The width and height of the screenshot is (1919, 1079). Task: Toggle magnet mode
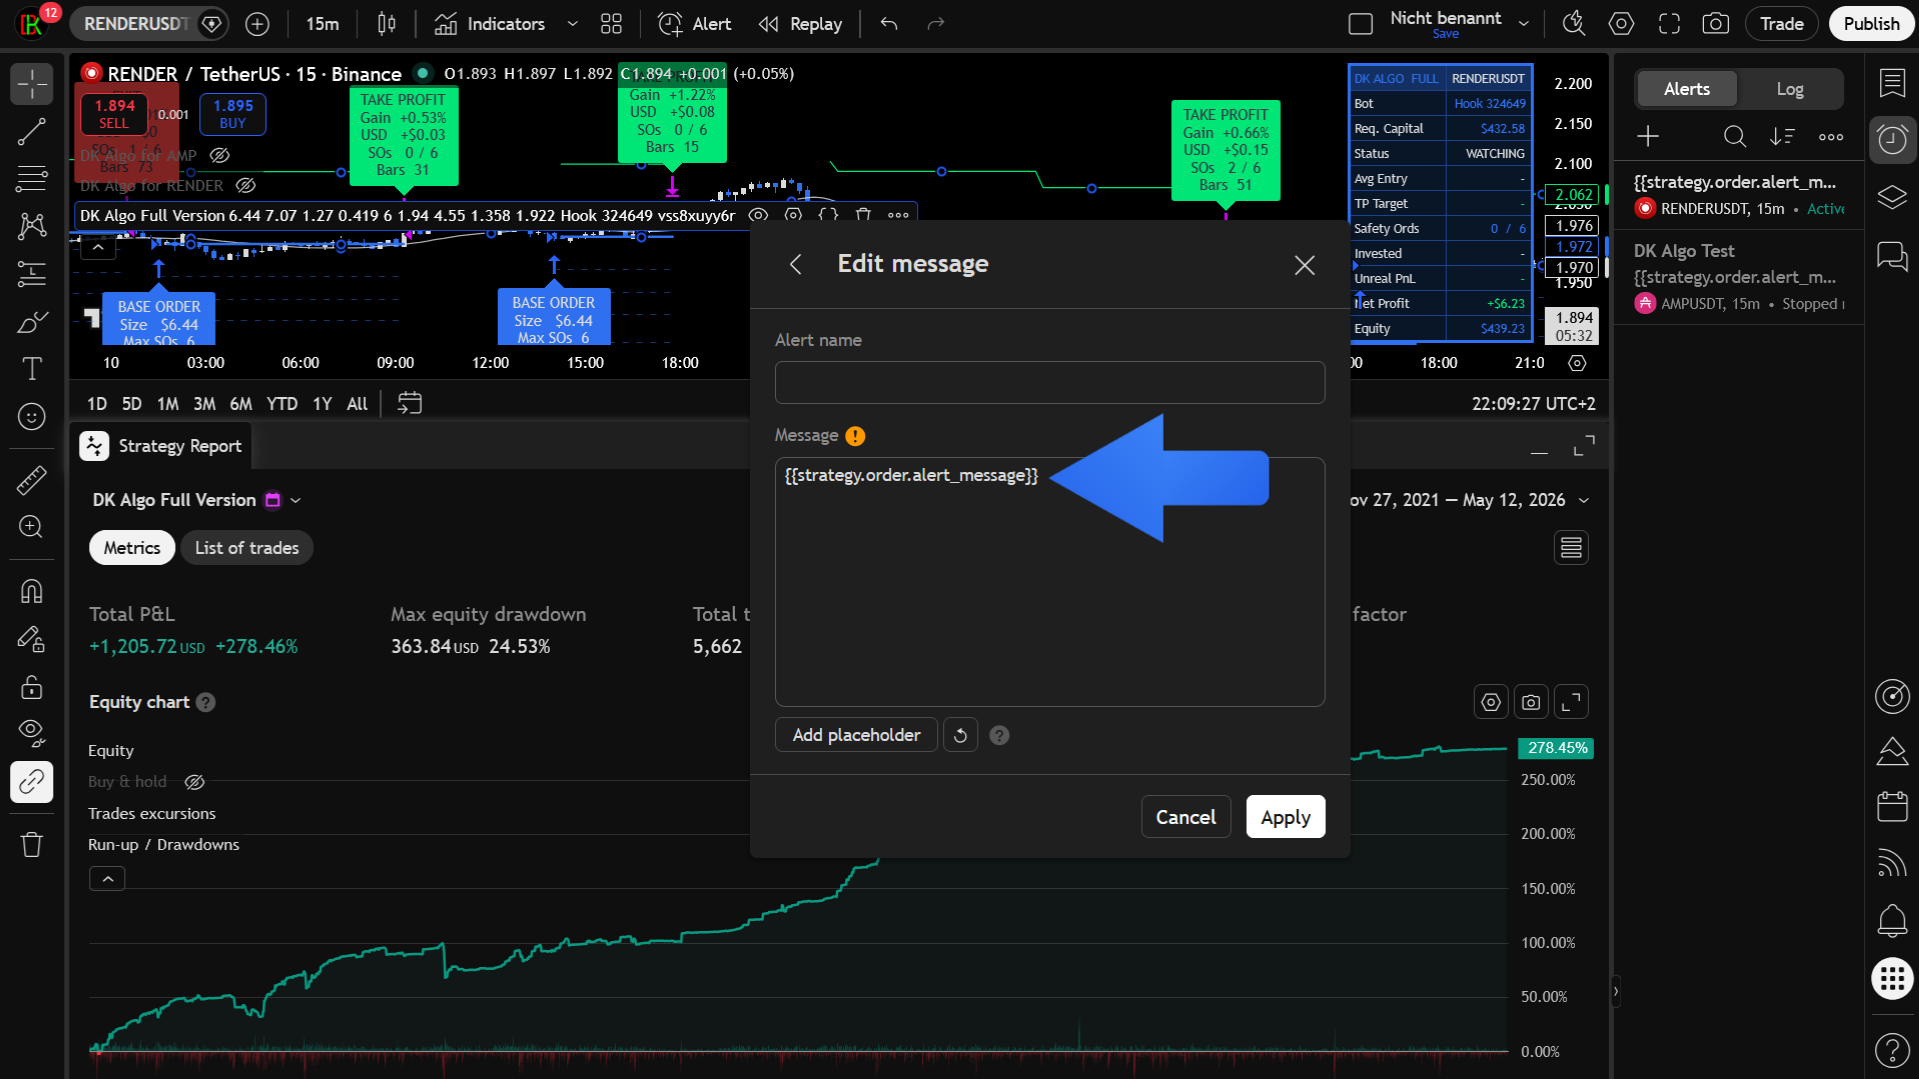coord(32,591)
